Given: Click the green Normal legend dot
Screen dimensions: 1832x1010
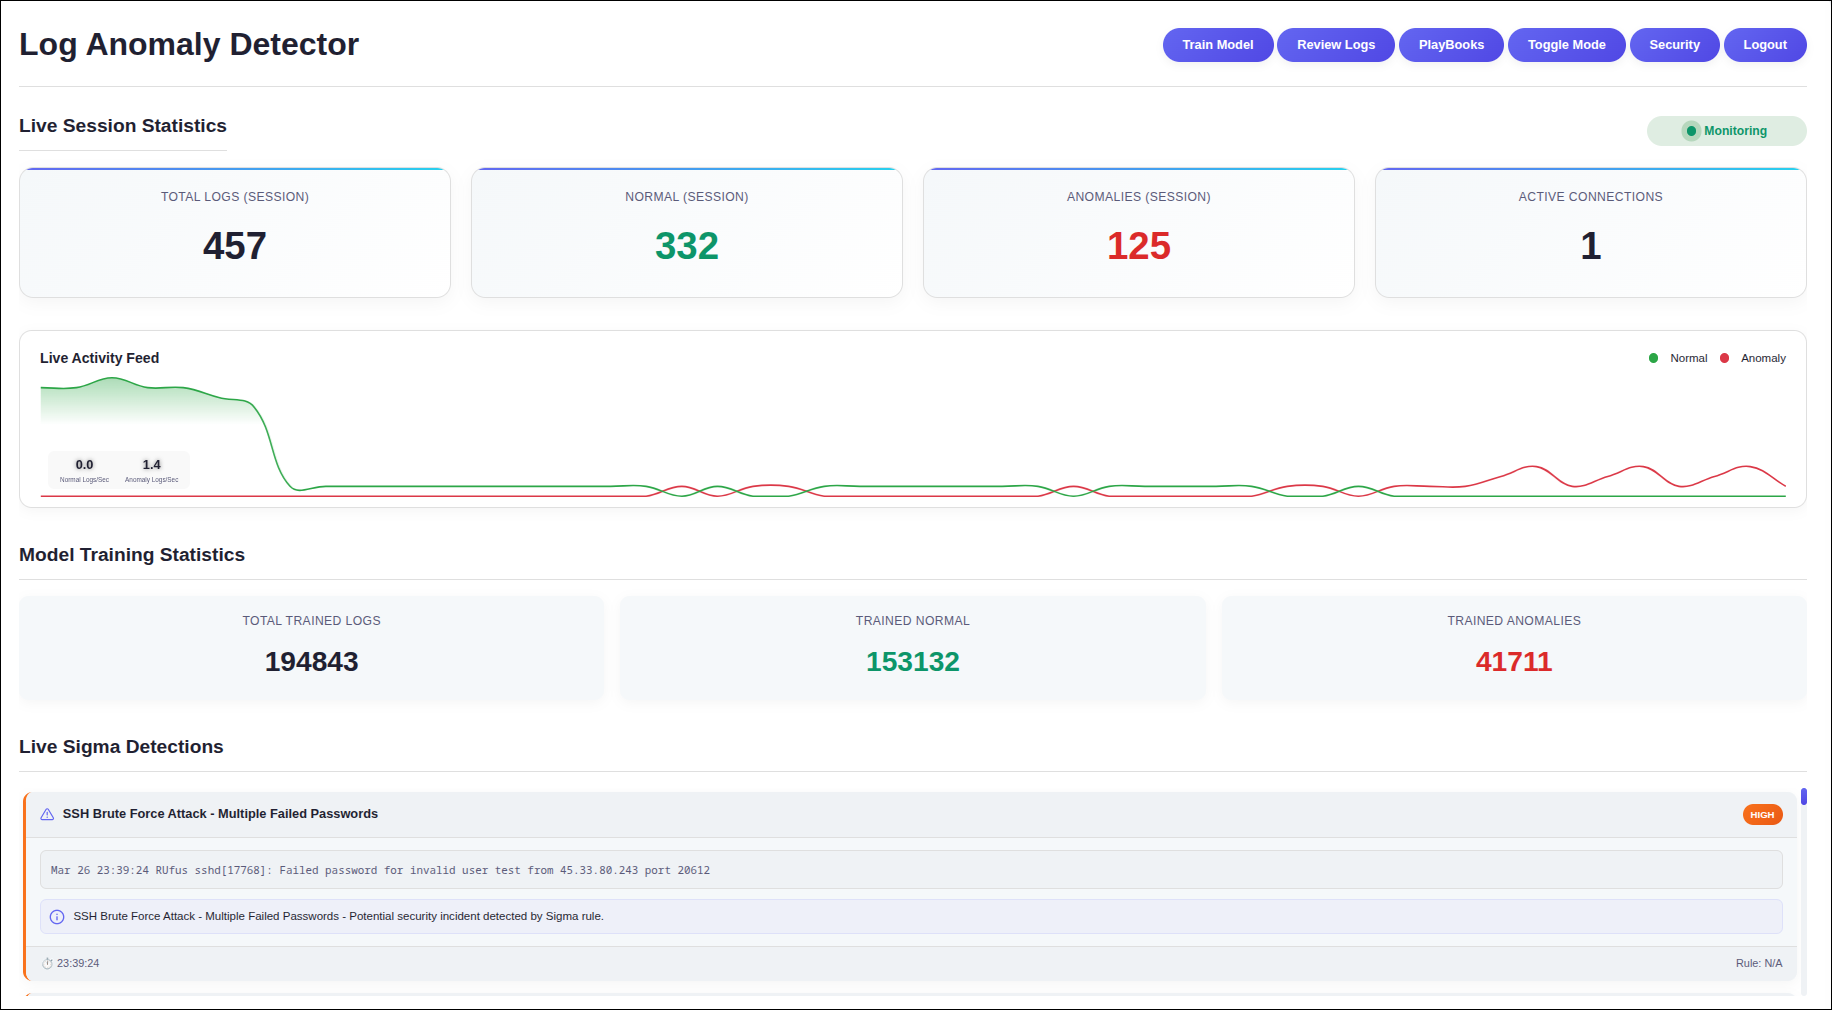Looking at the screenshot, I should point(1653,358).
